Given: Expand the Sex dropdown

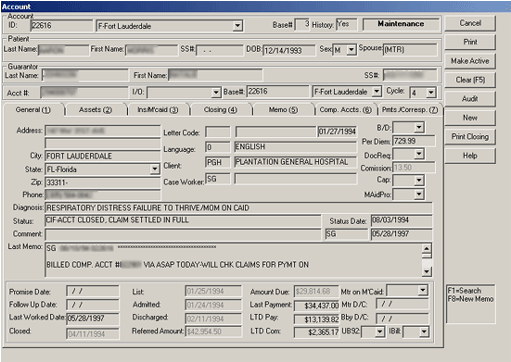Looking at the screenshot, I should [x=351, y=50].
